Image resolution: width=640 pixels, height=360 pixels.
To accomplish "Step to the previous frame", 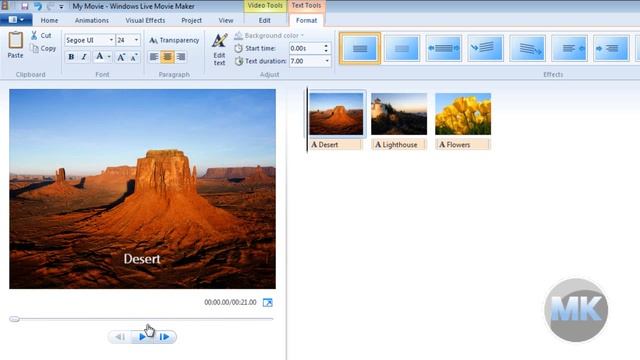I will pyautogui.click(x=120, y=337).
